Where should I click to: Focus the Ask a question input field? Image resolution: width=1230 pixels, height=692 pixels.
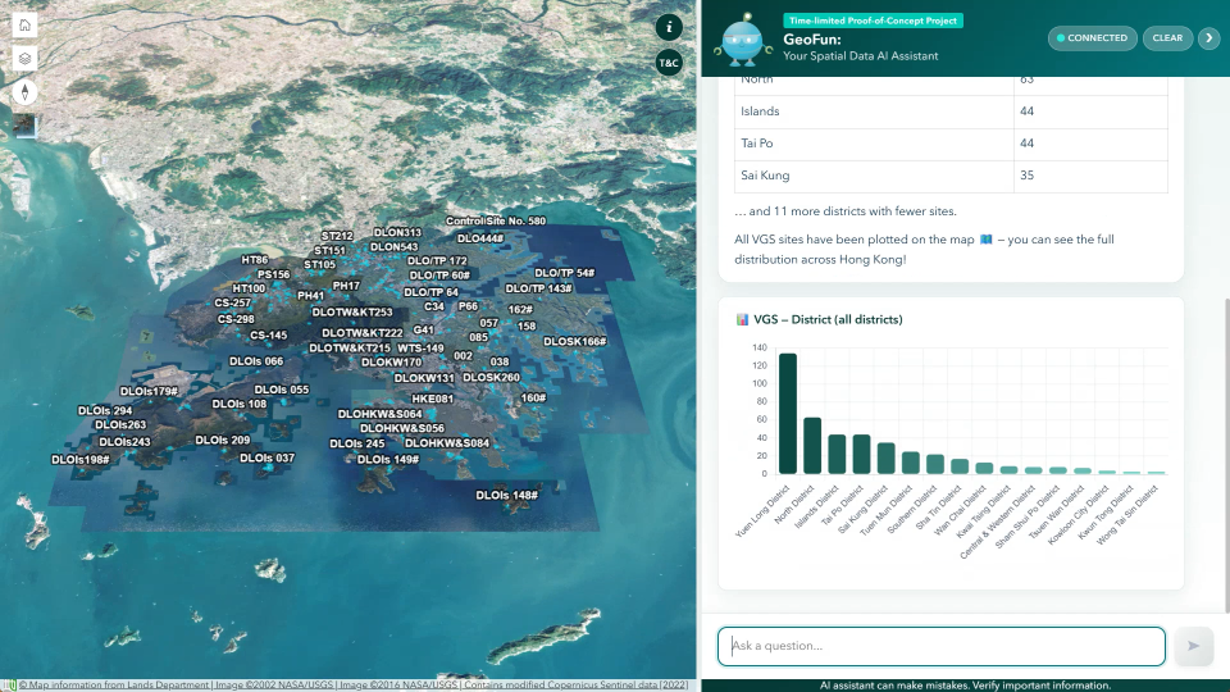pos(941,646)
